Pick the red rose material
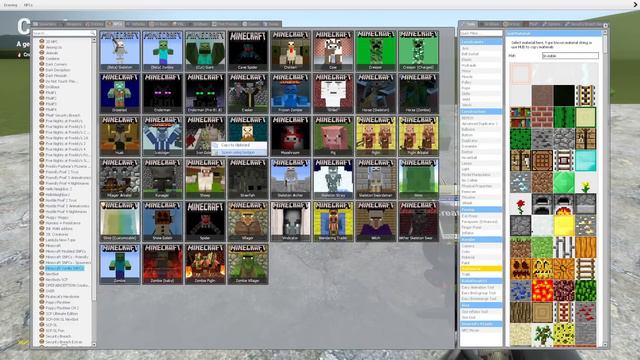The height and width of the screenshot is (360, 640). tap(520, 204)
